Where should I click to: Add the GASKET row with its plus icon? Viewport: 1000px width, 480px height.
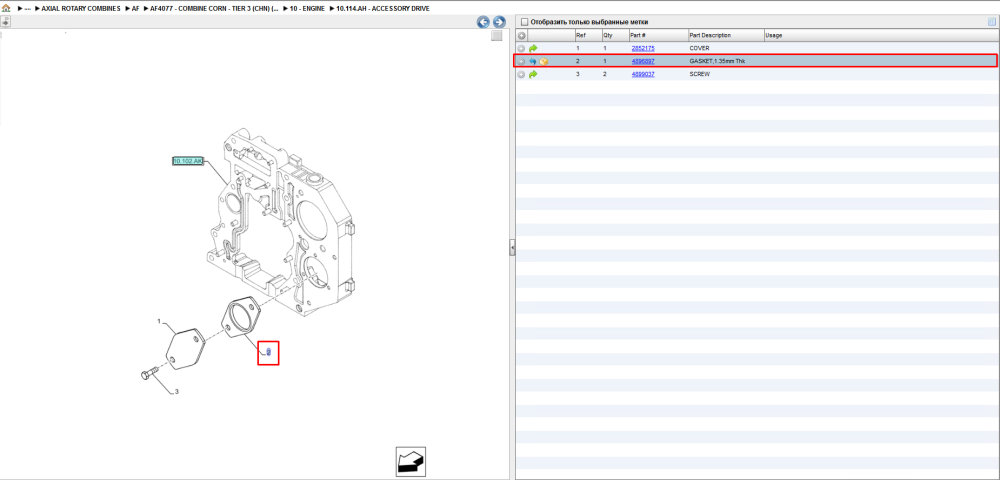[522, 61]
